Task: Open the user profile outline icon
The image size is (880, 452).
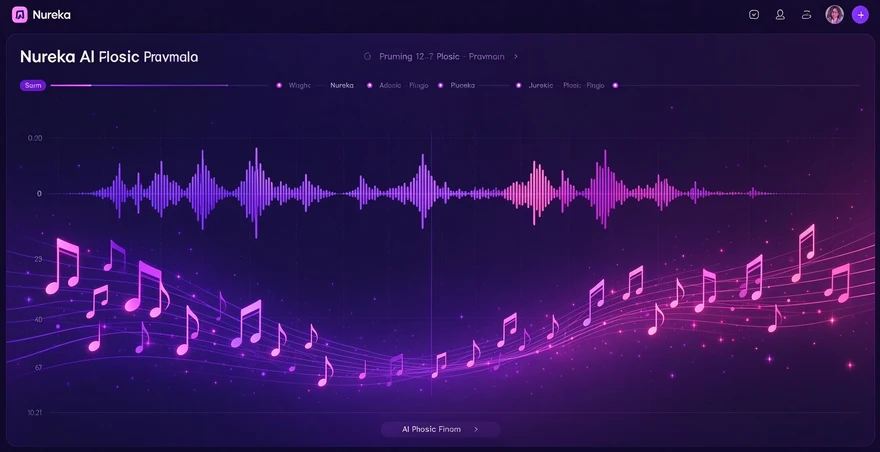Action: [780, 15]
